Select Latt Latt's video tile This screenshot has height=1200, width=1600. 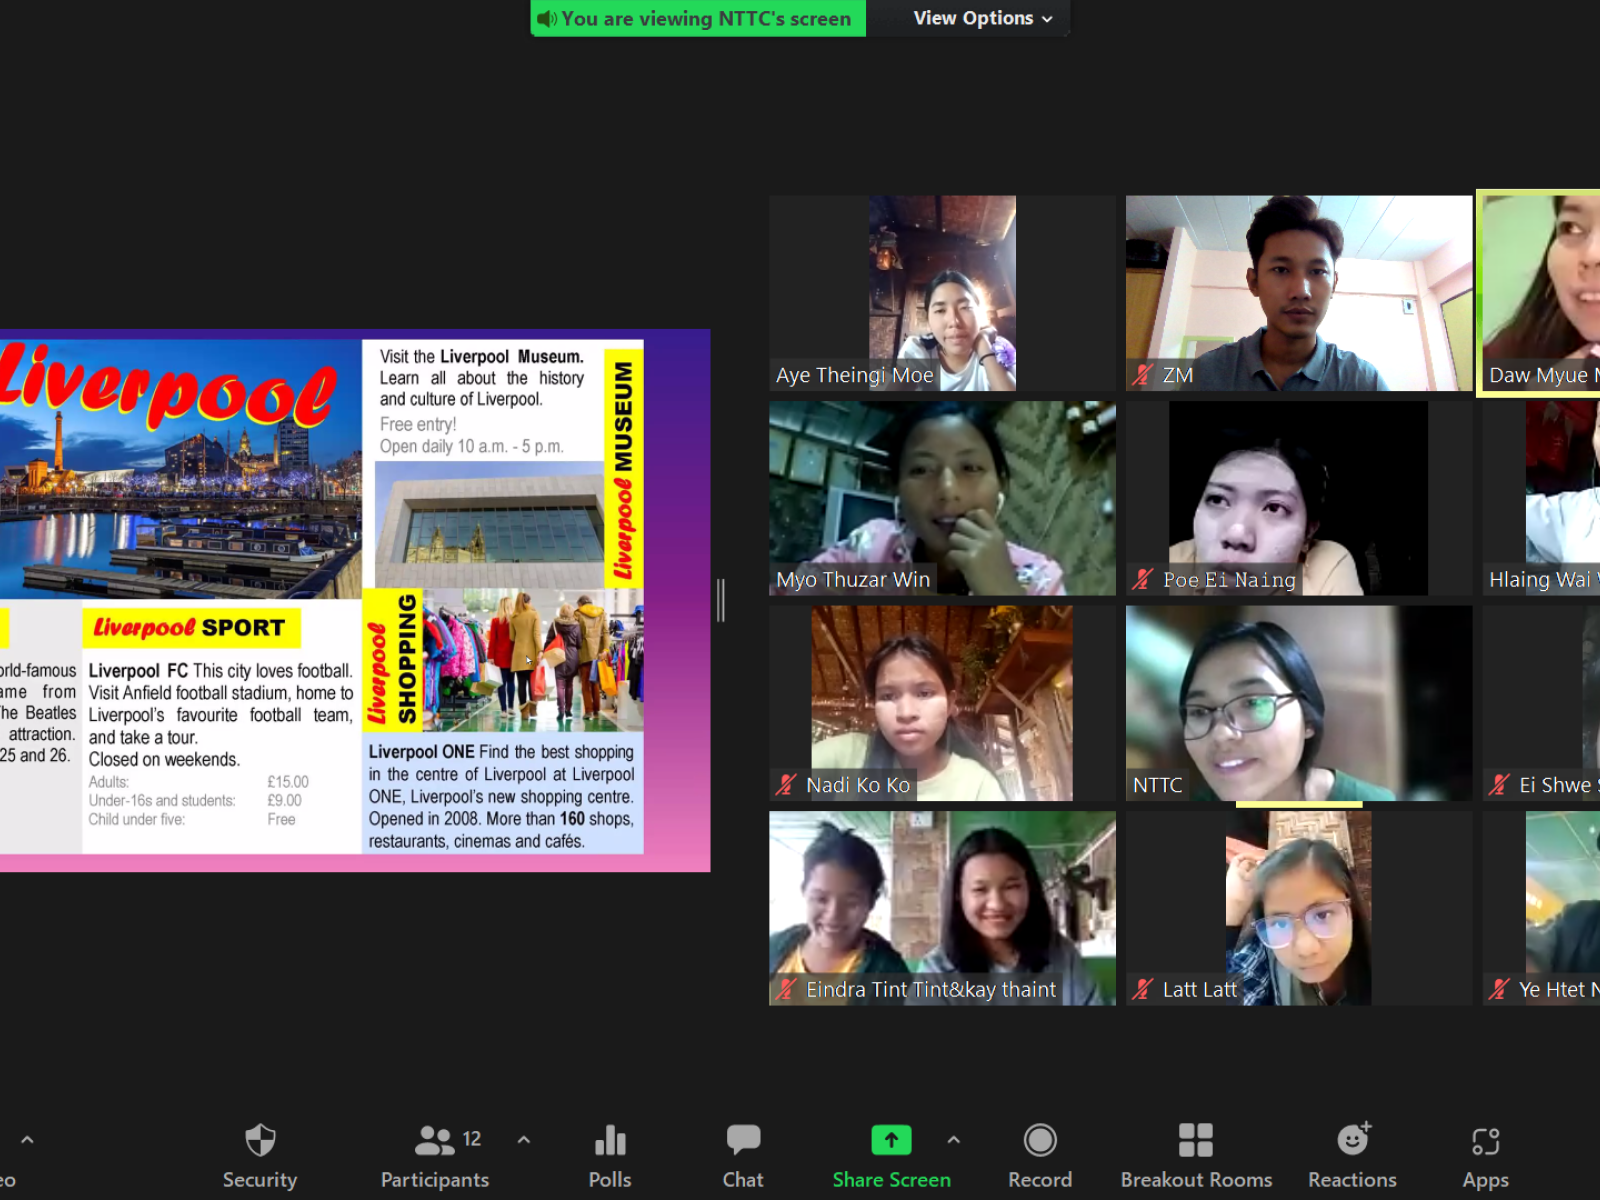coord(1299,908)
